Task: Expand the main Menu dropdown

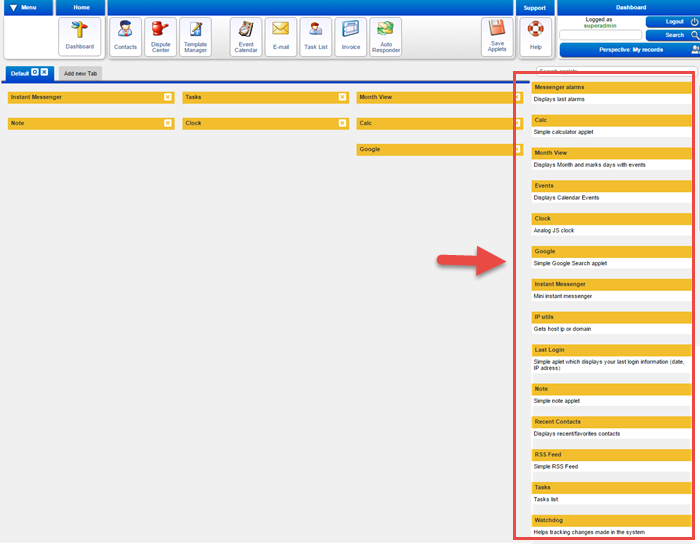Action: pos(28,8)
